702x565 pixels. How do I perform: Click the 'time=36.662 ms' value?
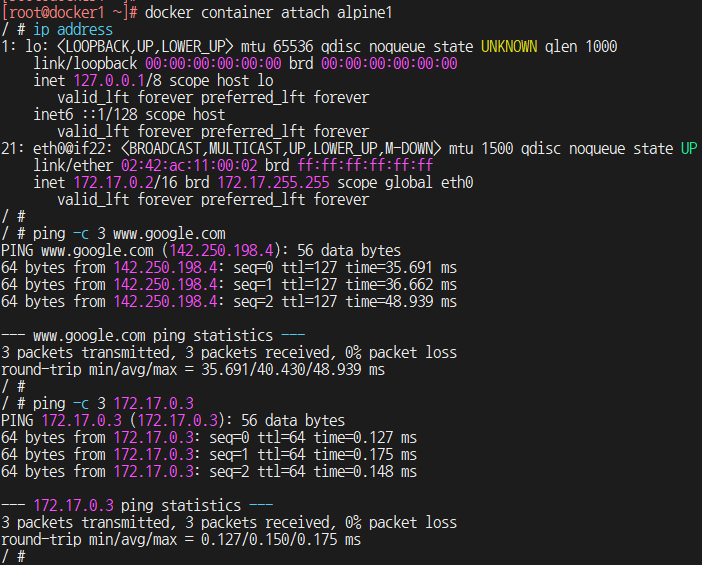coord(401,285)
